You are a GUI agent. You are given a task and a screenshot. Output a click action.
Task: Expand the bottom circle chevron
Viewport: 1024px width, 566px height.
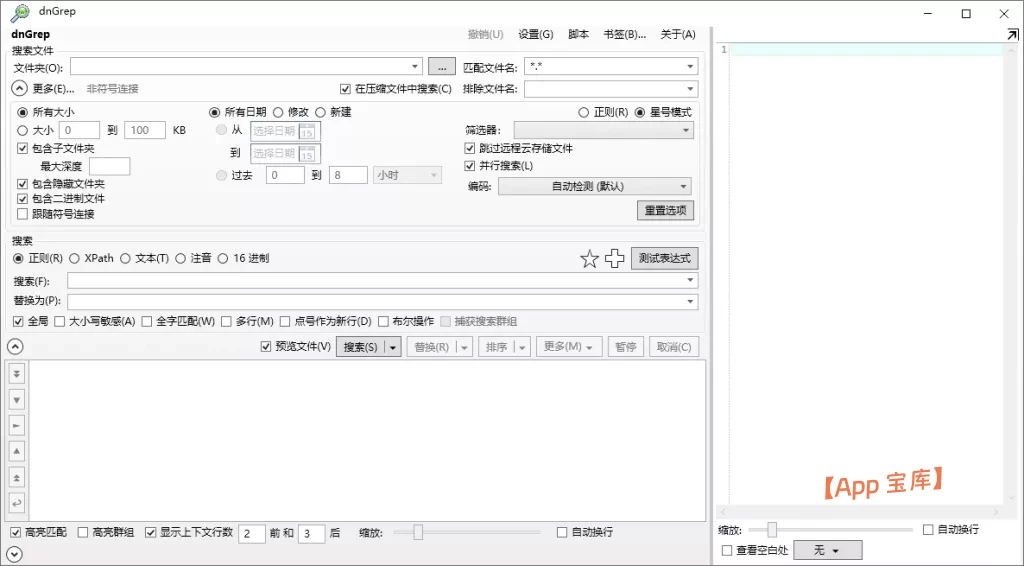(14, 555)
